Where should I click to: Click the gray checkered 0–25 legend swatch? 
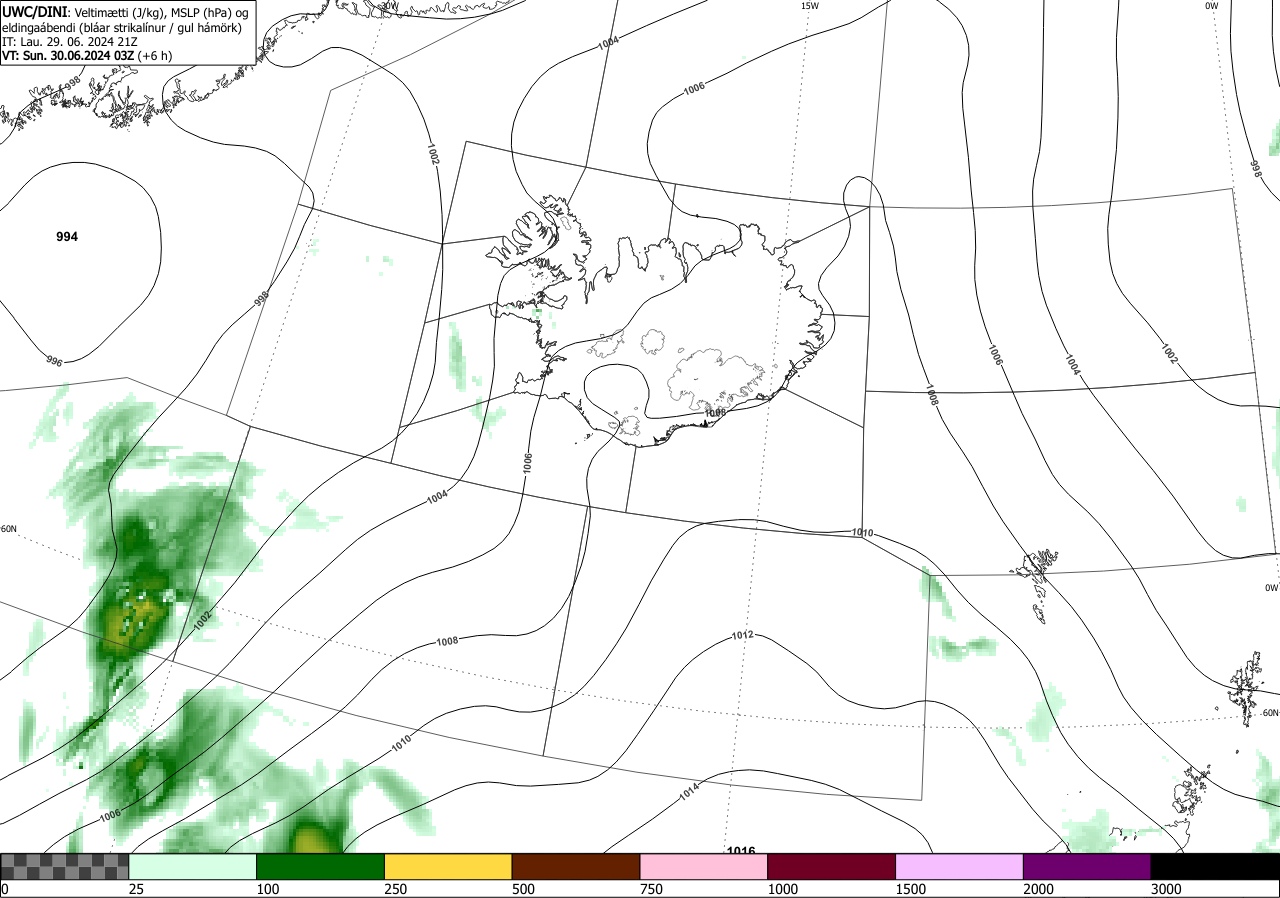pyautogui.click(x=64, y=866)
